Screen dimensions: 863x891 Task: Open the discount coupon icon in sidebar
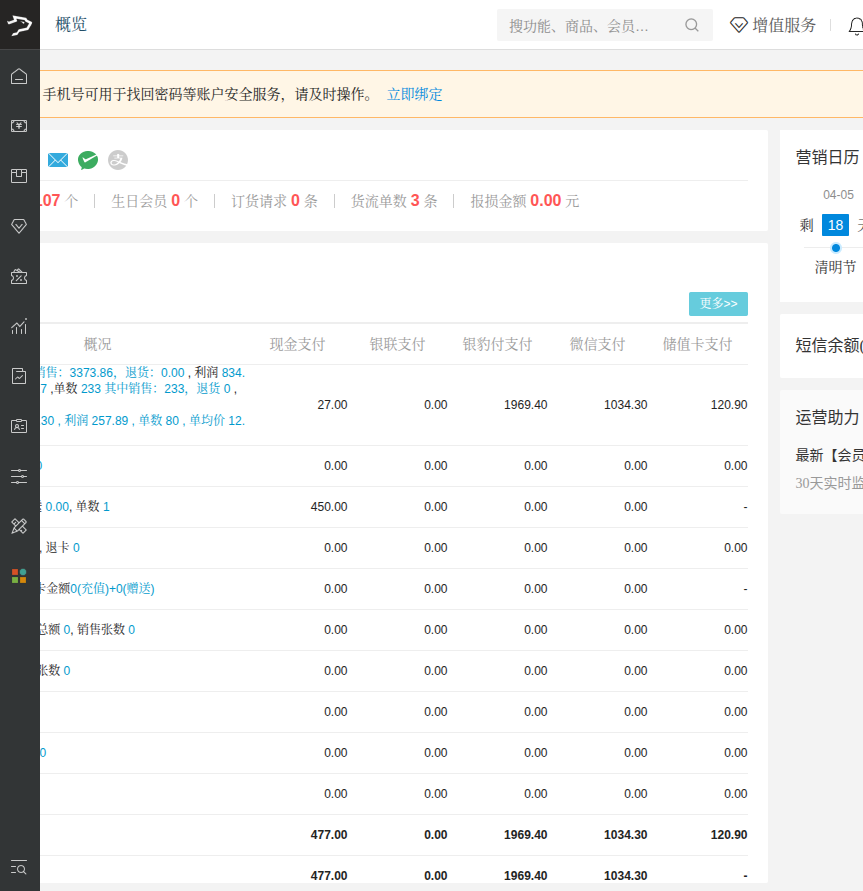(x=19, y=276)
